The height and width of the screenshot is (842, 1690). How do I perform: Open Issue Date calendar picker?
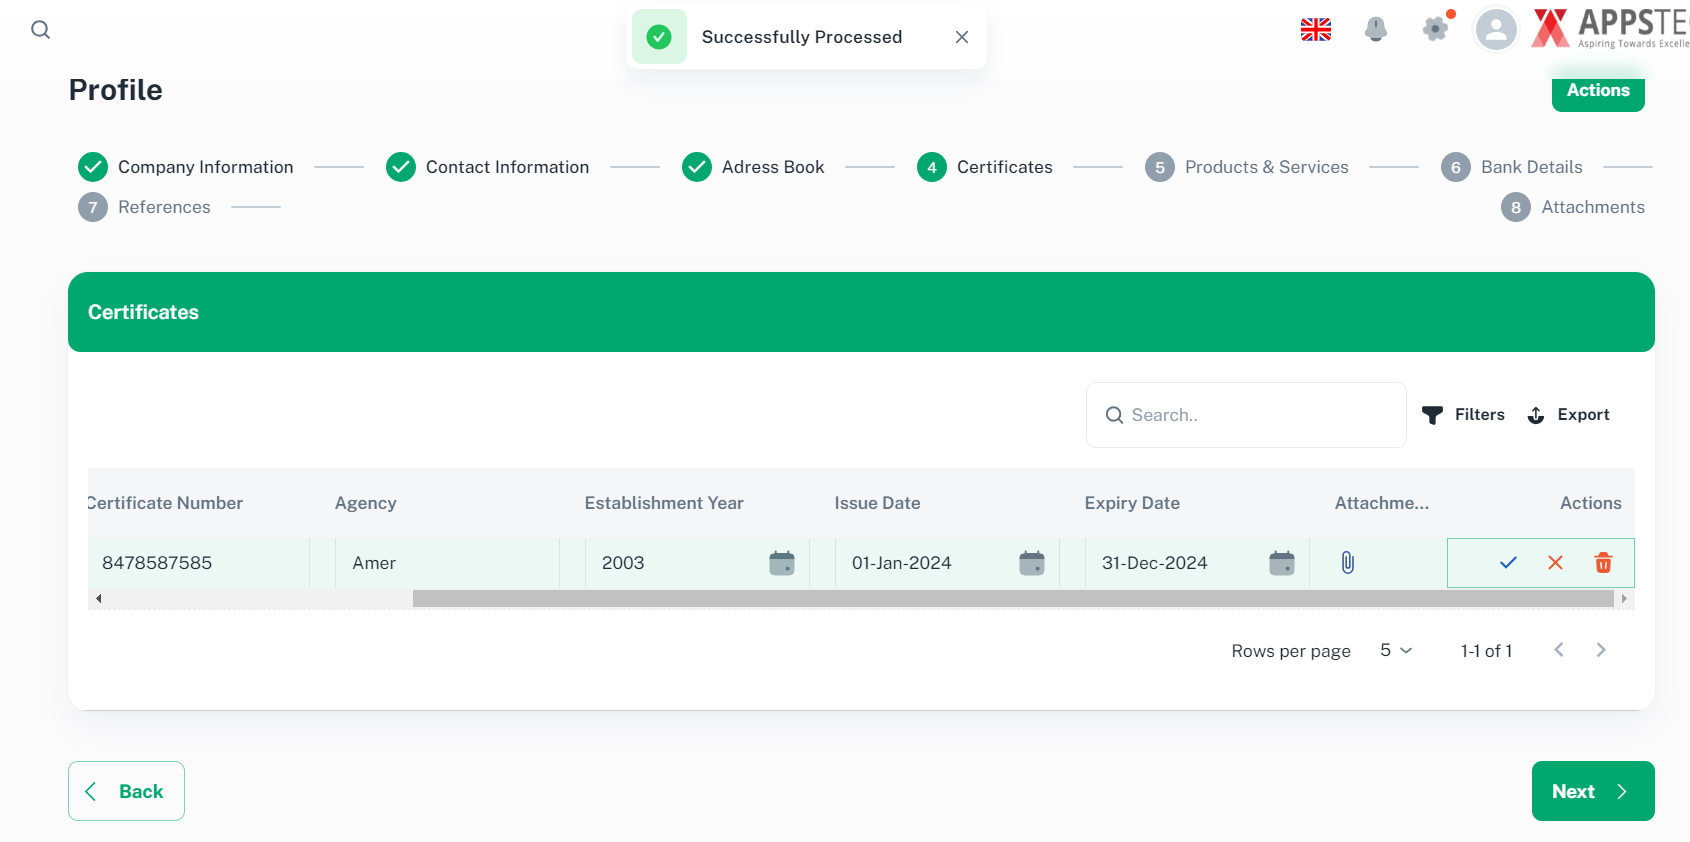coord(1032,563)
